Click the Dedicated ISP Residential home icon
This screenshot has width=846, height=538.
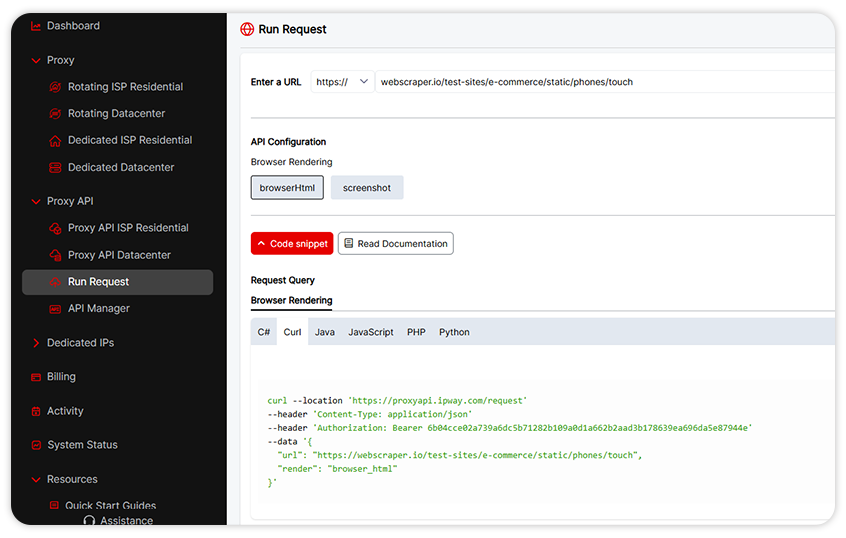pyautogui.click(x=57, y=141)
